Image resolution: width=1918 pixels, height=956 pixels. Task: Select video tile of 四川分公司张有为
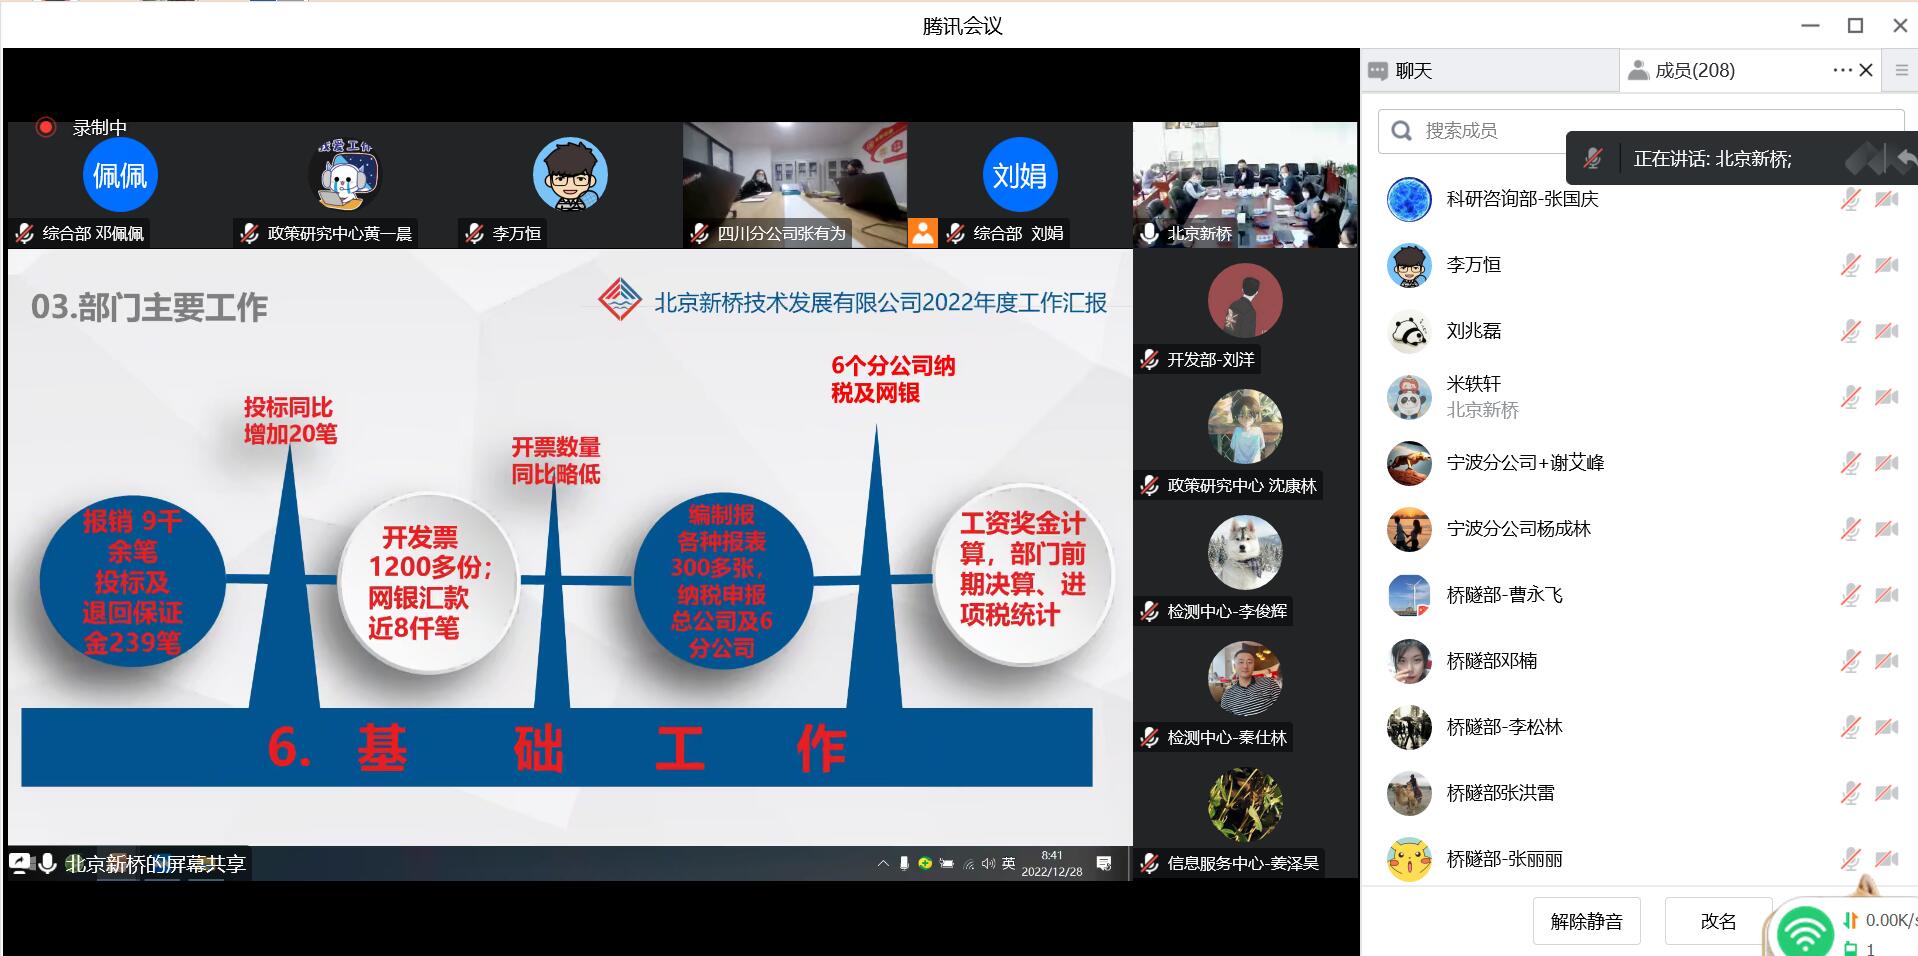pyautogui.click(x=795, y=185)
